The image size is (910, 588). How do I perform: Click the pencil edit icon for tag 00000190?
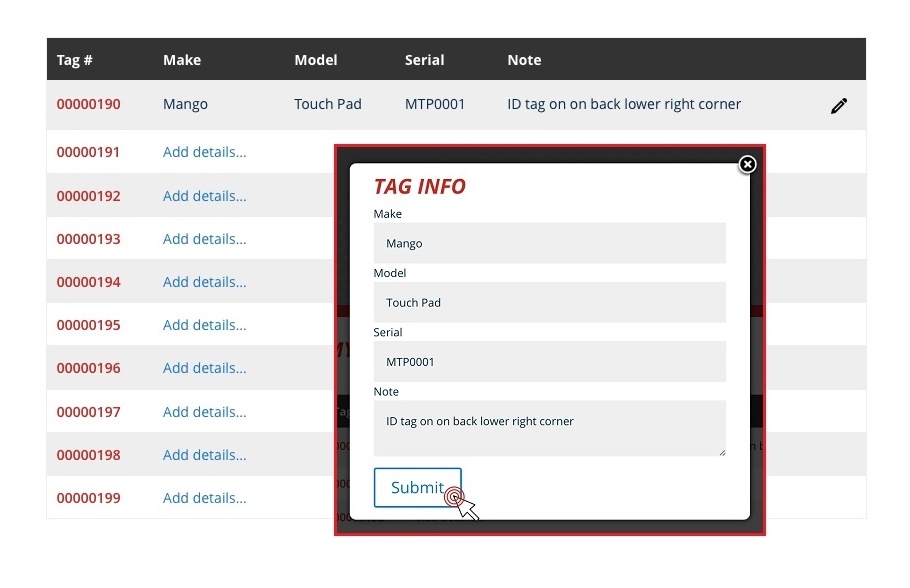pyautogui.click(x=839, y=105)
